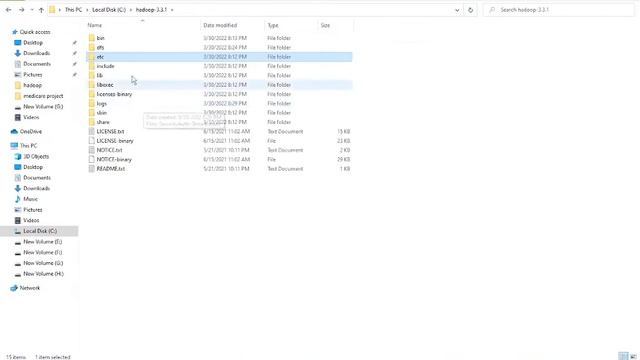The width and height of the screenshot is (640, 360).
Task: Sort files by Size column
Action: [325, 25]
